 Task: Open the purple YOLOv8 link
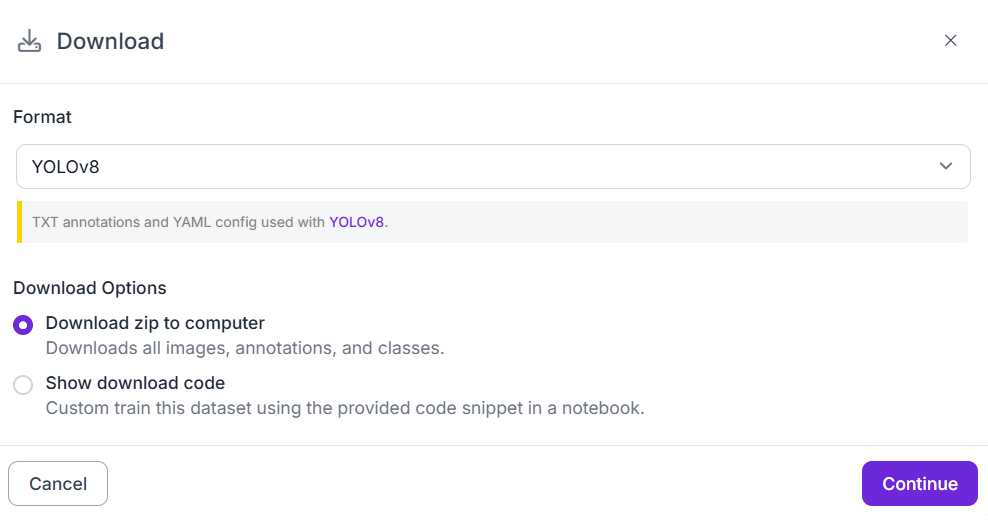pos(356,222)
